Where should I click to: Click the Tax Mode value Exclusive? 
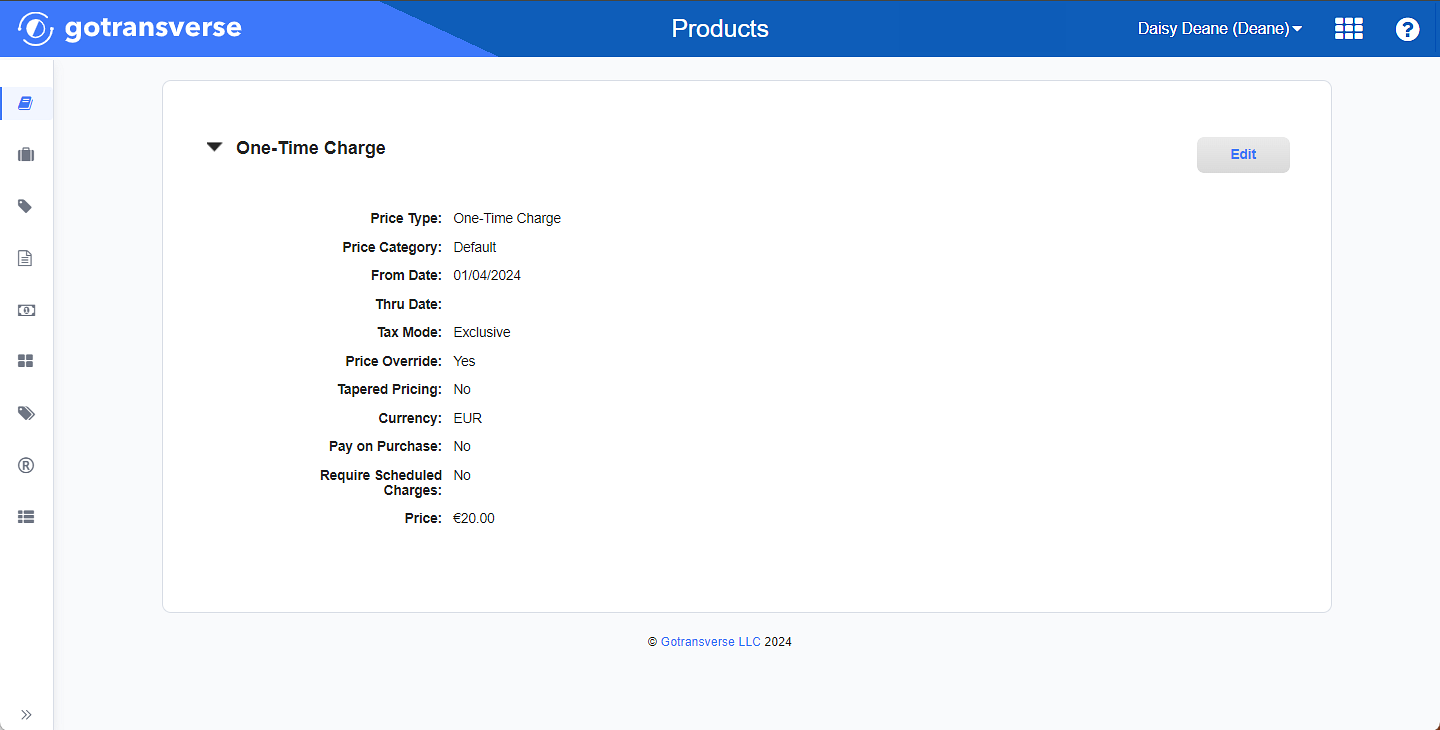[482, 332]
